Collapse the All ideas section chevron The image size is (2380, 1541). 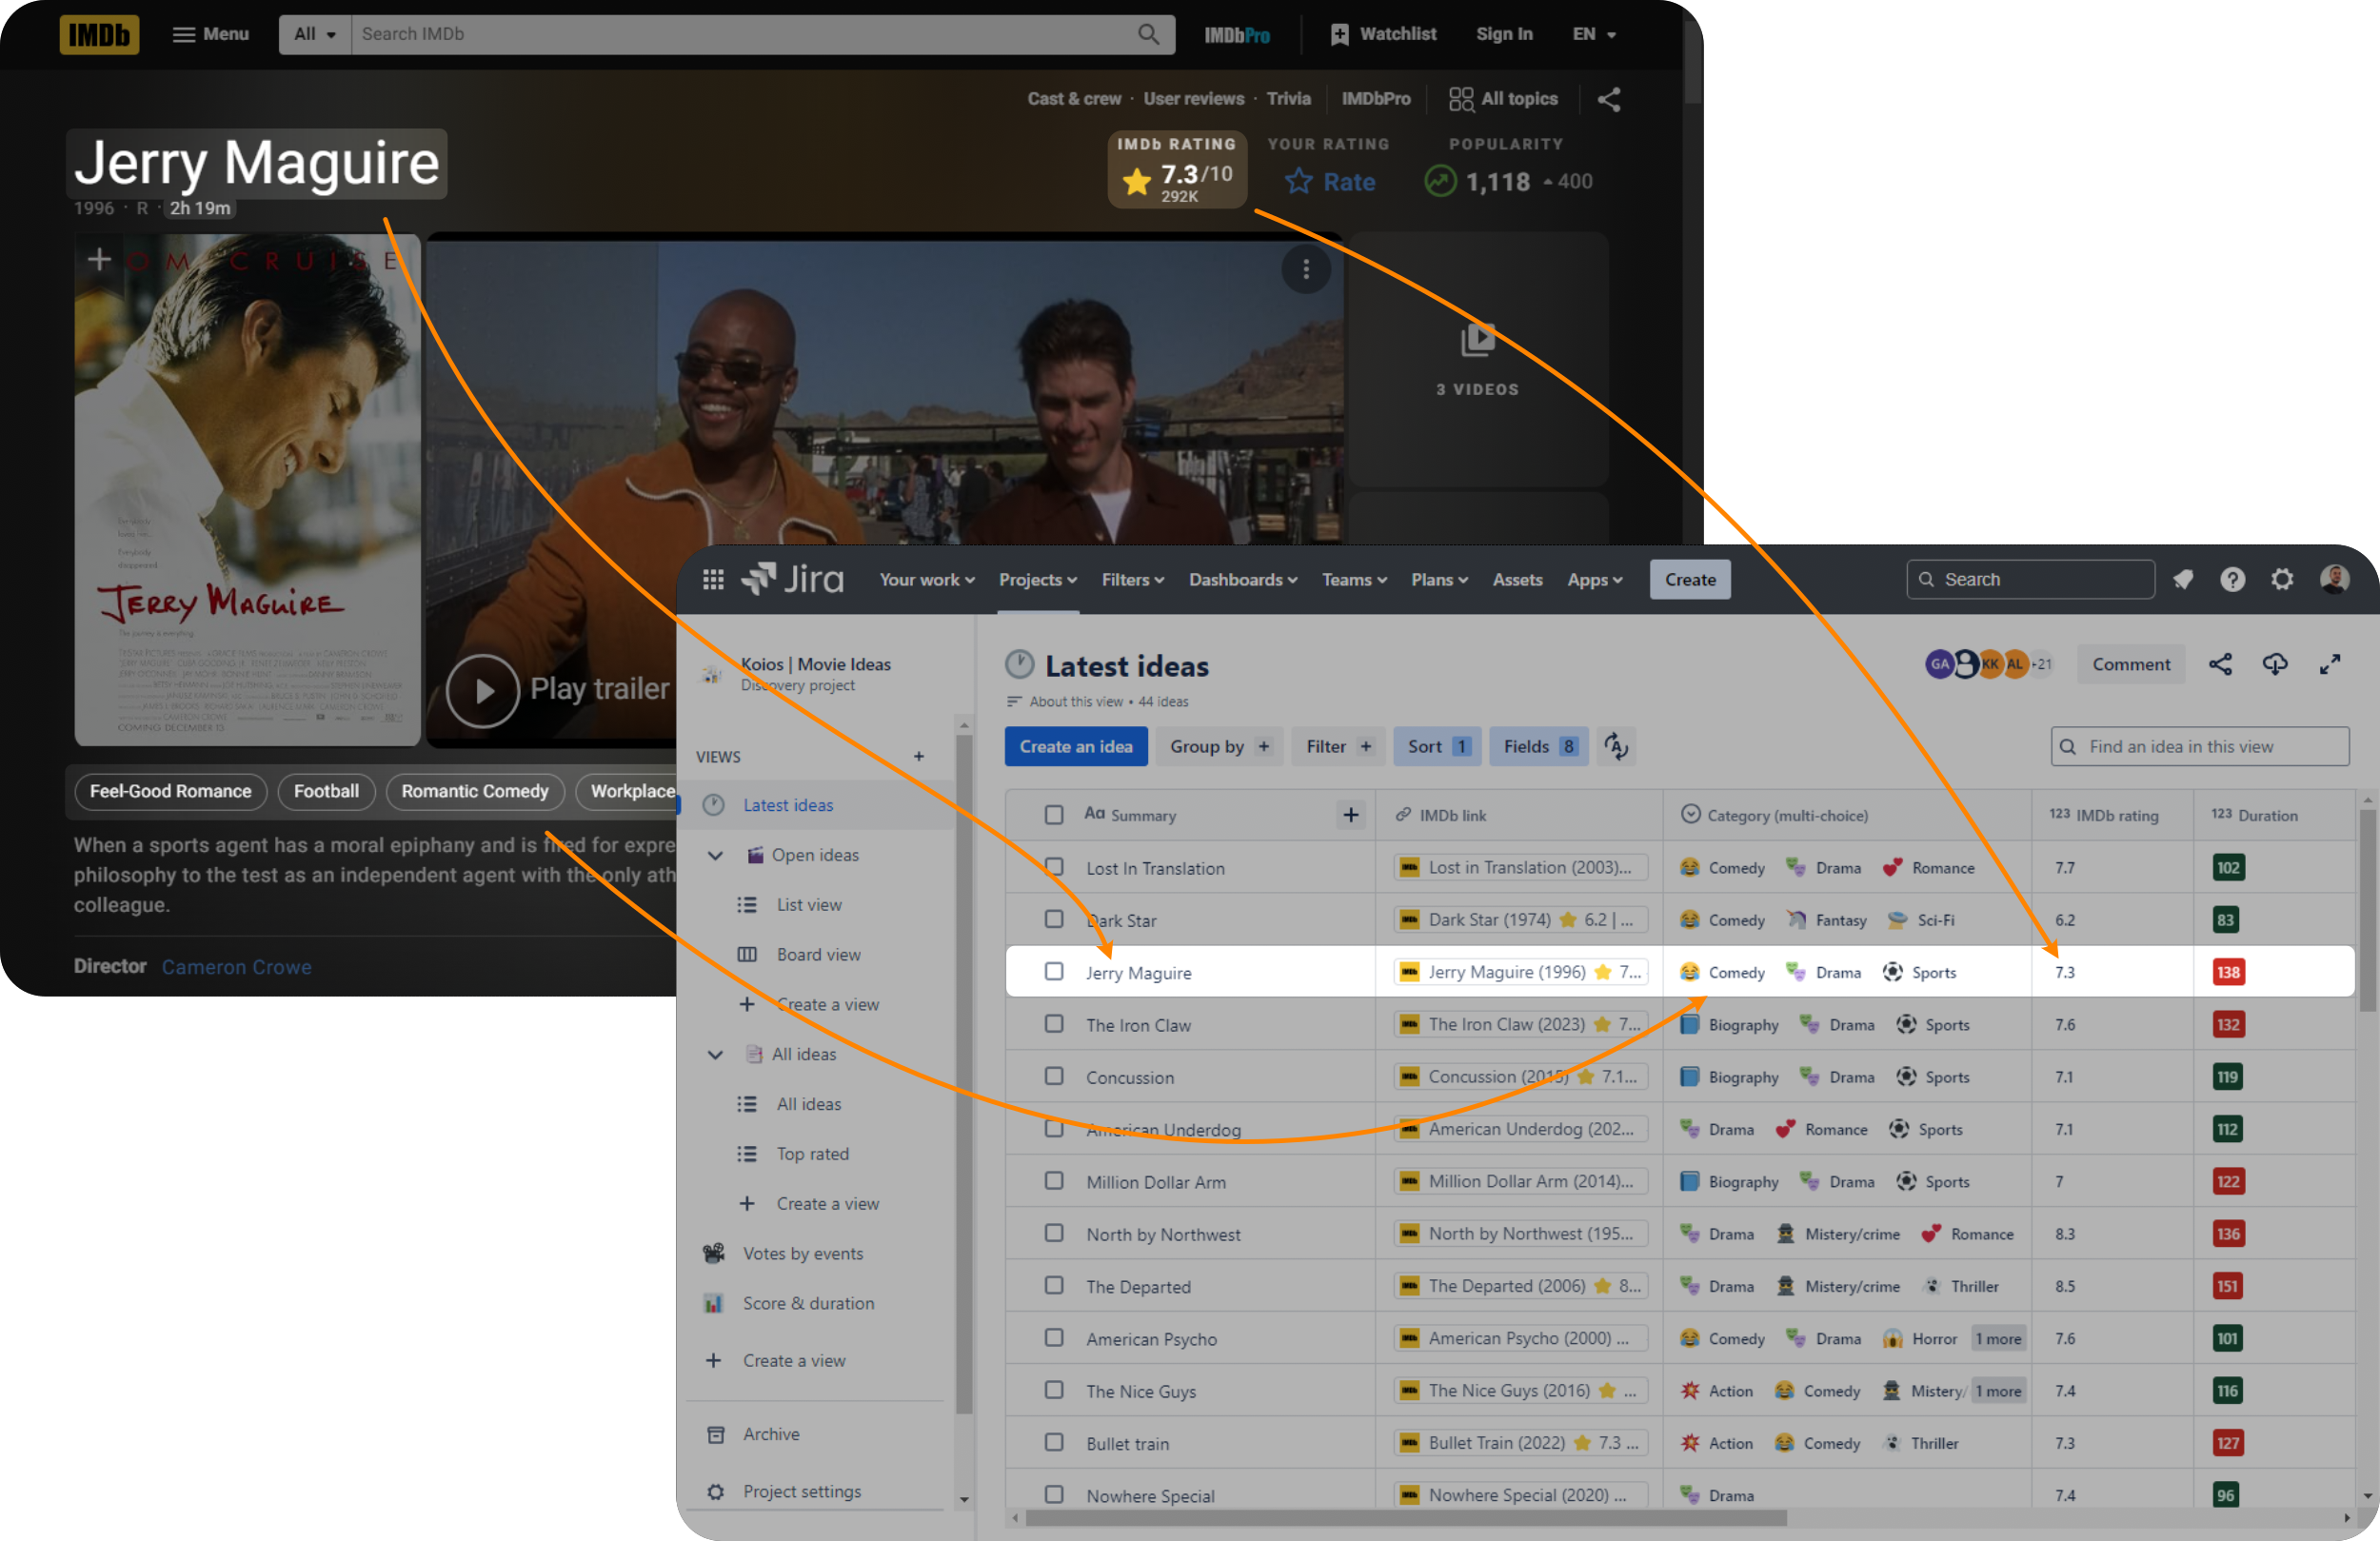tap(715, 1055)
